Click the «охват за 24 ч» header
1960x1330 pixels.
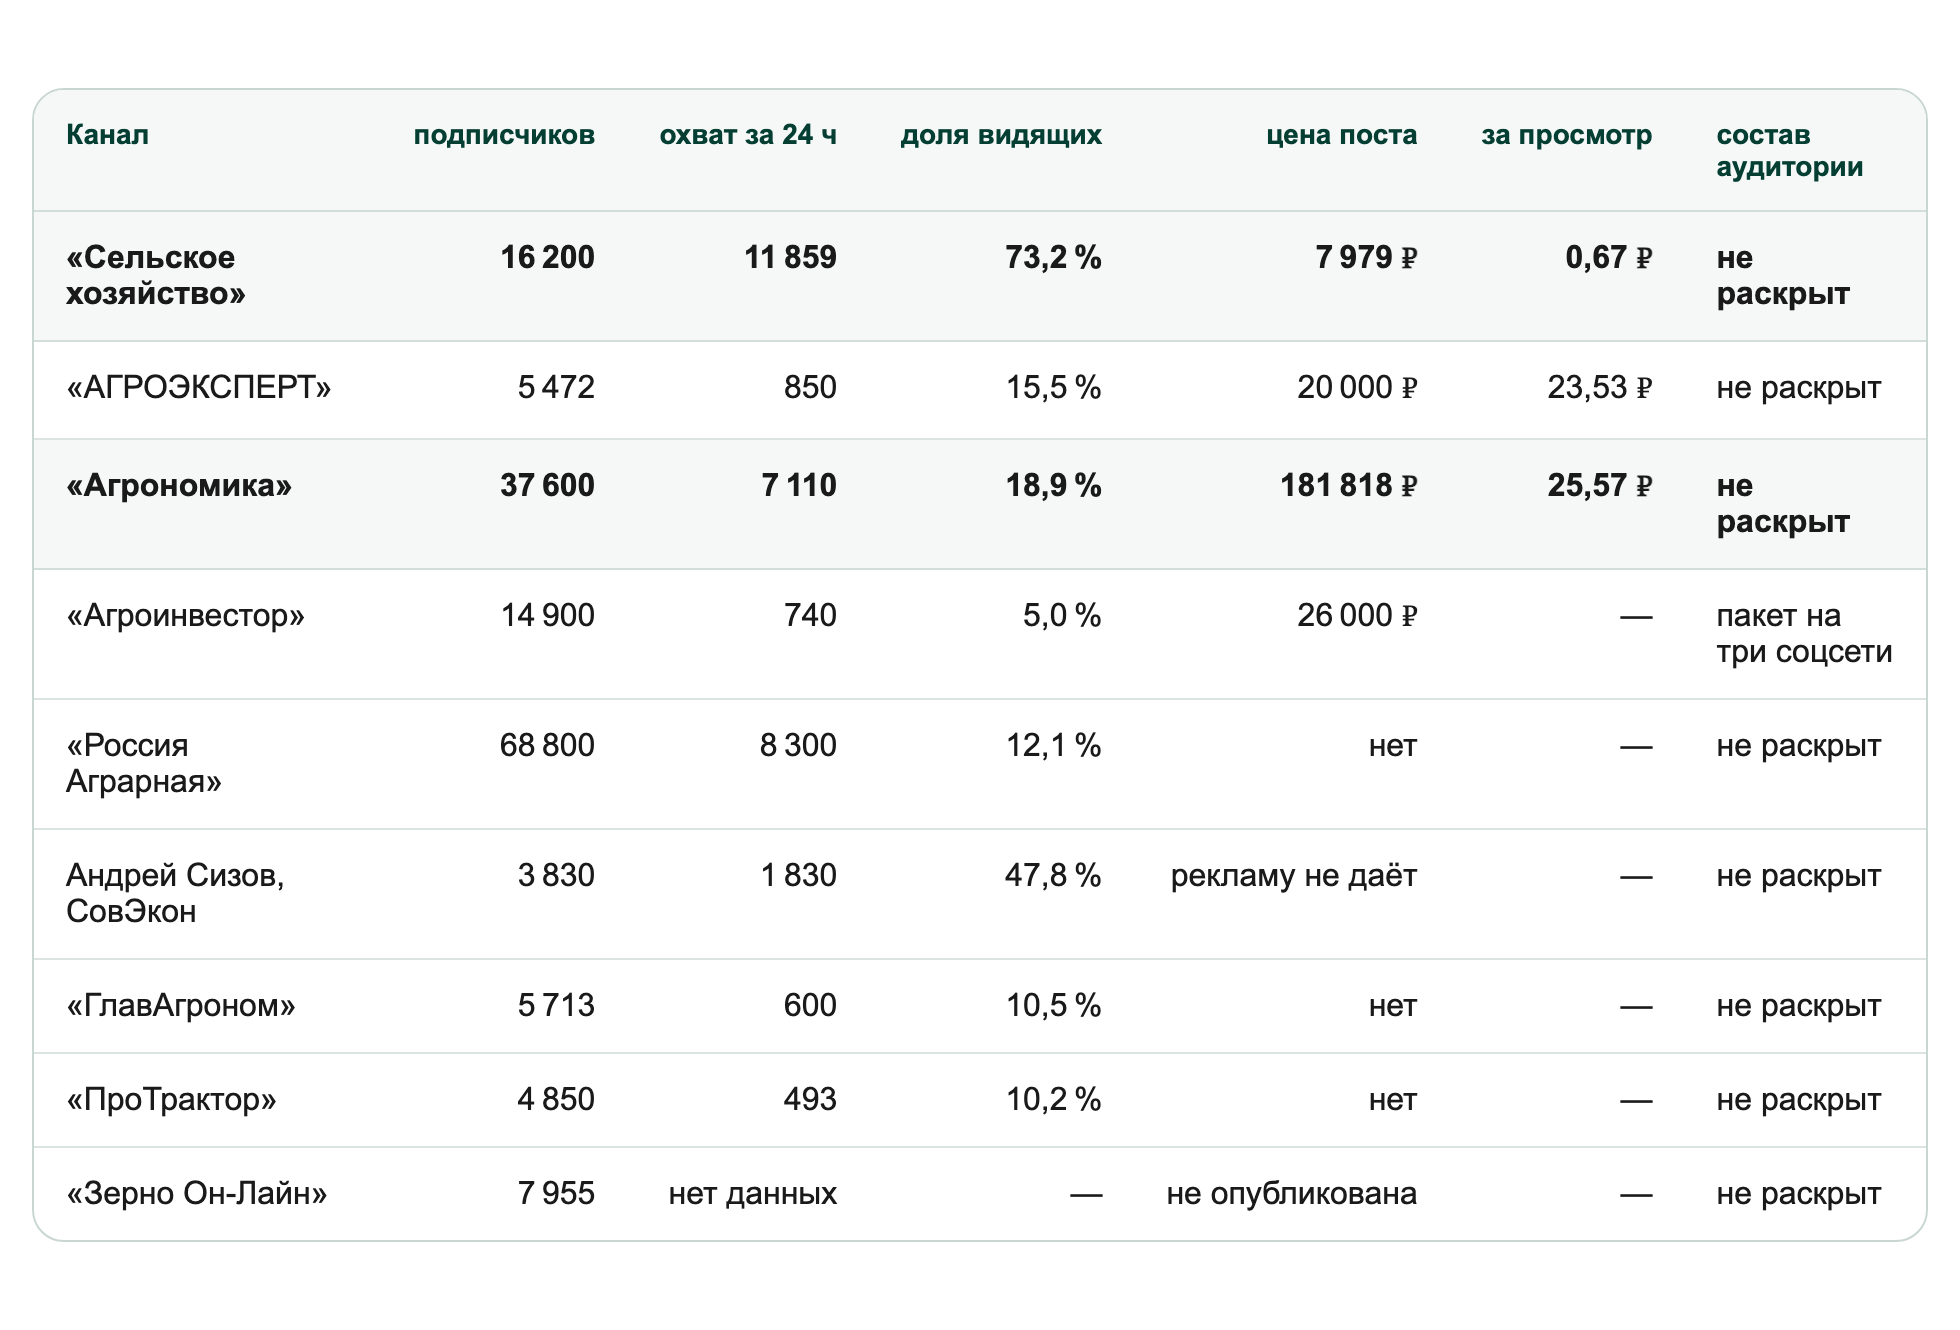[748, 135]
